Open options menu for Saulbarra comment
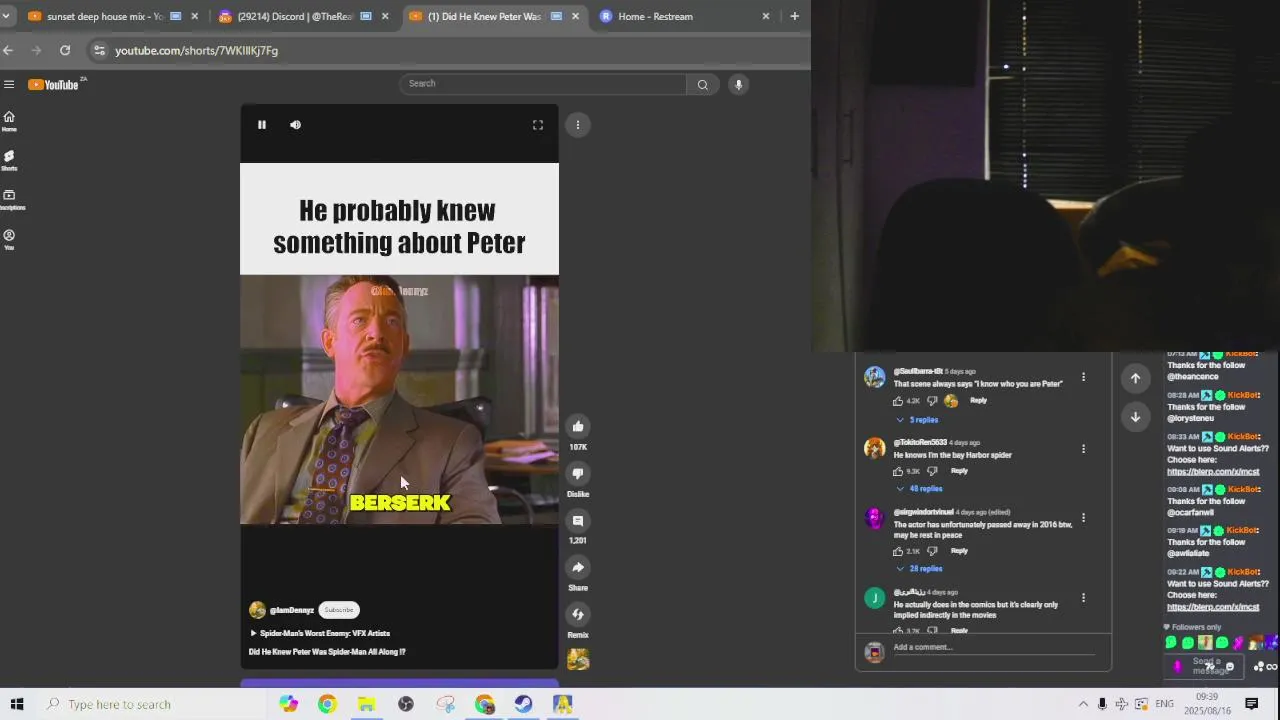The height and width of the screenshot is (720, 1280). coord(1083,378)
